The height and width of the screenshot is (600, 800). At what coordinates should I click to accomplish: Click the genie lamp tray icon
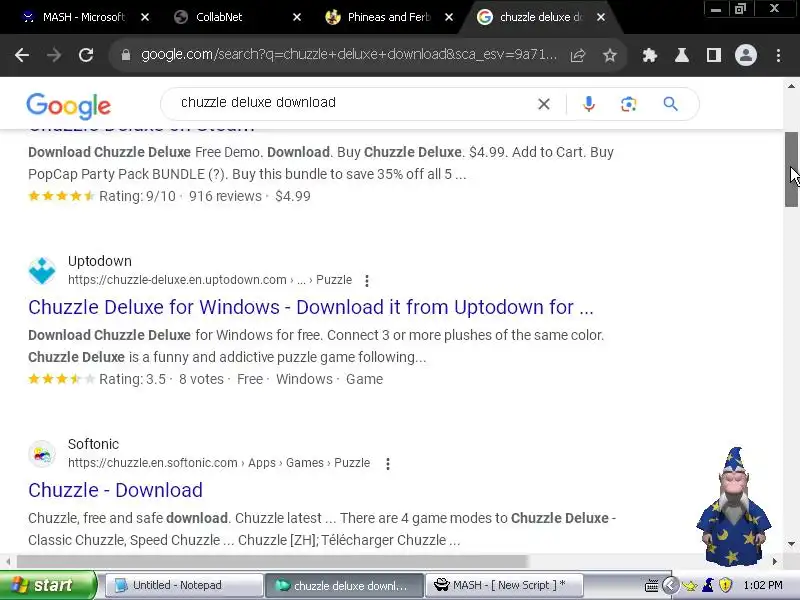coord(690,585)
